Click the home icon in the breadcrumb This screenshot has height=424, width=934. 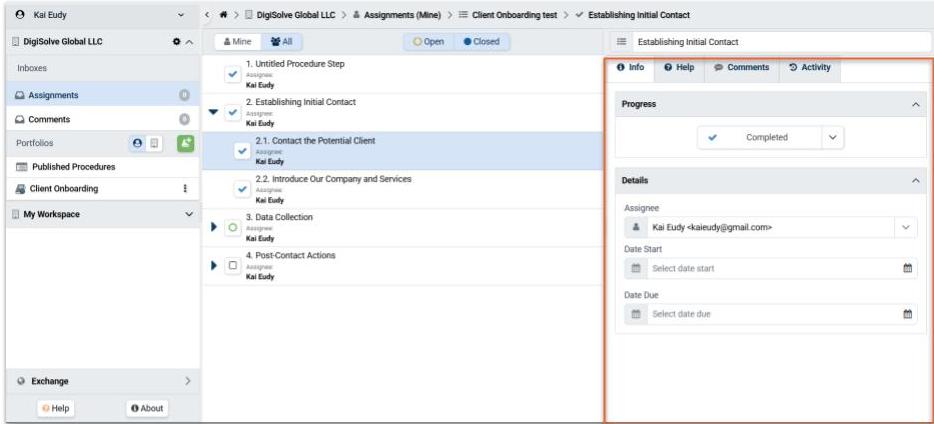pos(222,15)
